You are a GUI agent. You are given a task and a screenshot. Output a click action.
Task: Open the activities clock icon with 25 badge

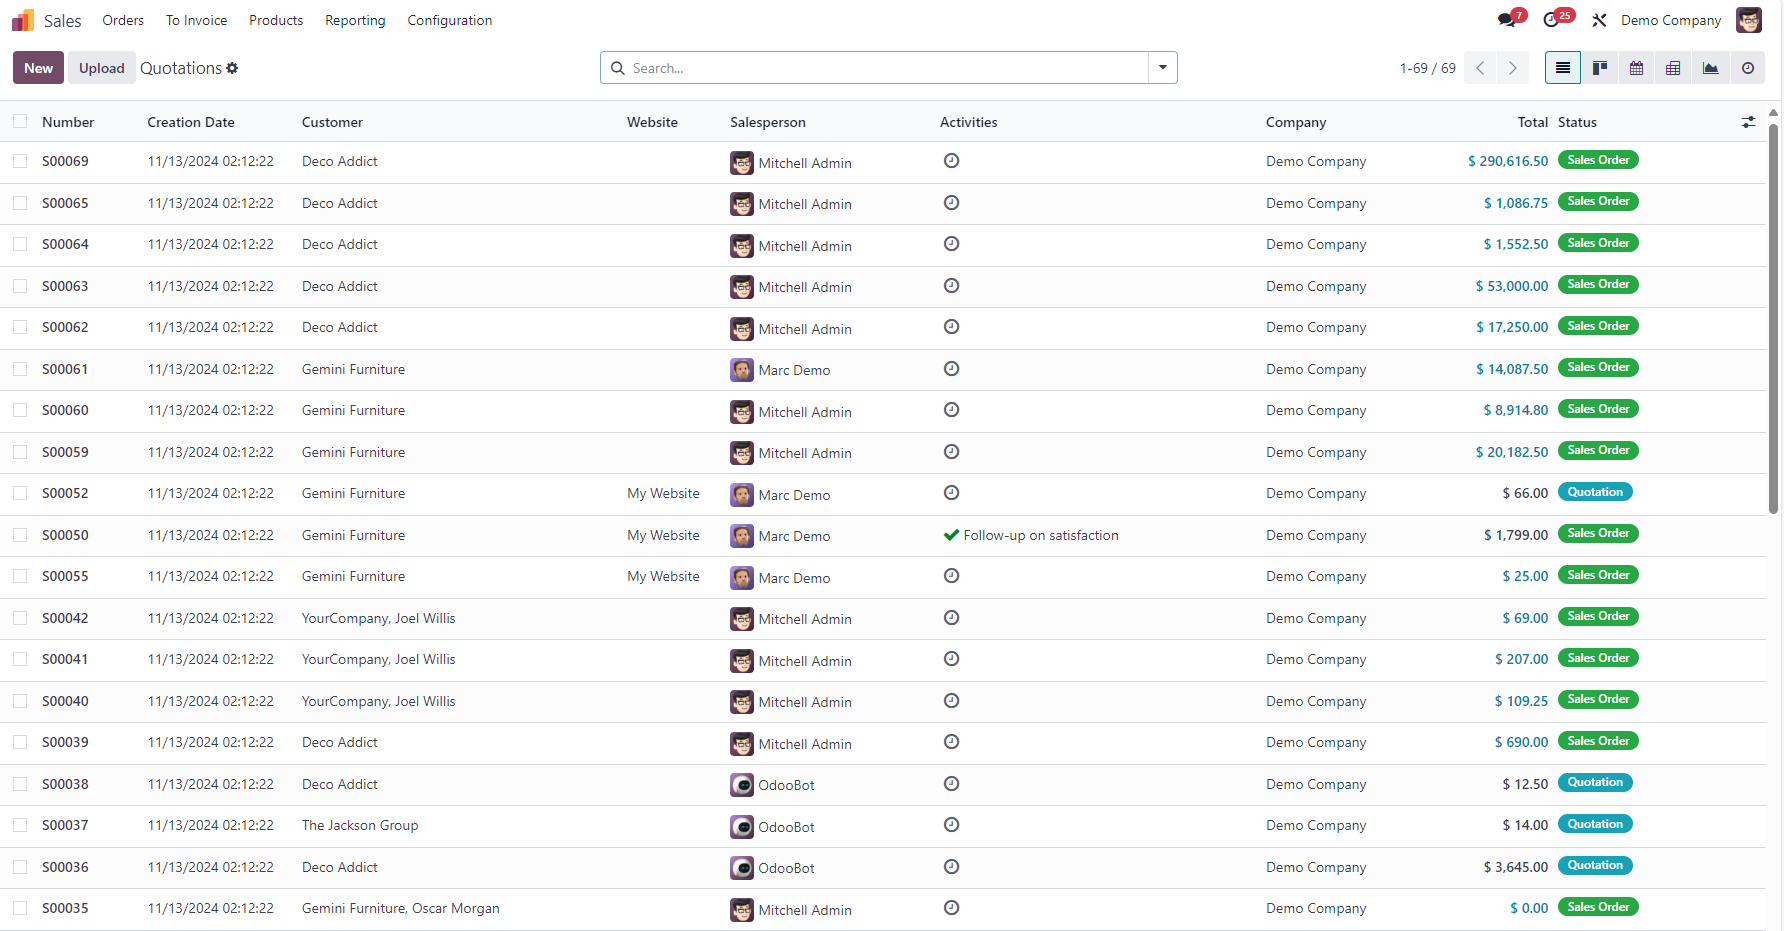(1552, 20)
